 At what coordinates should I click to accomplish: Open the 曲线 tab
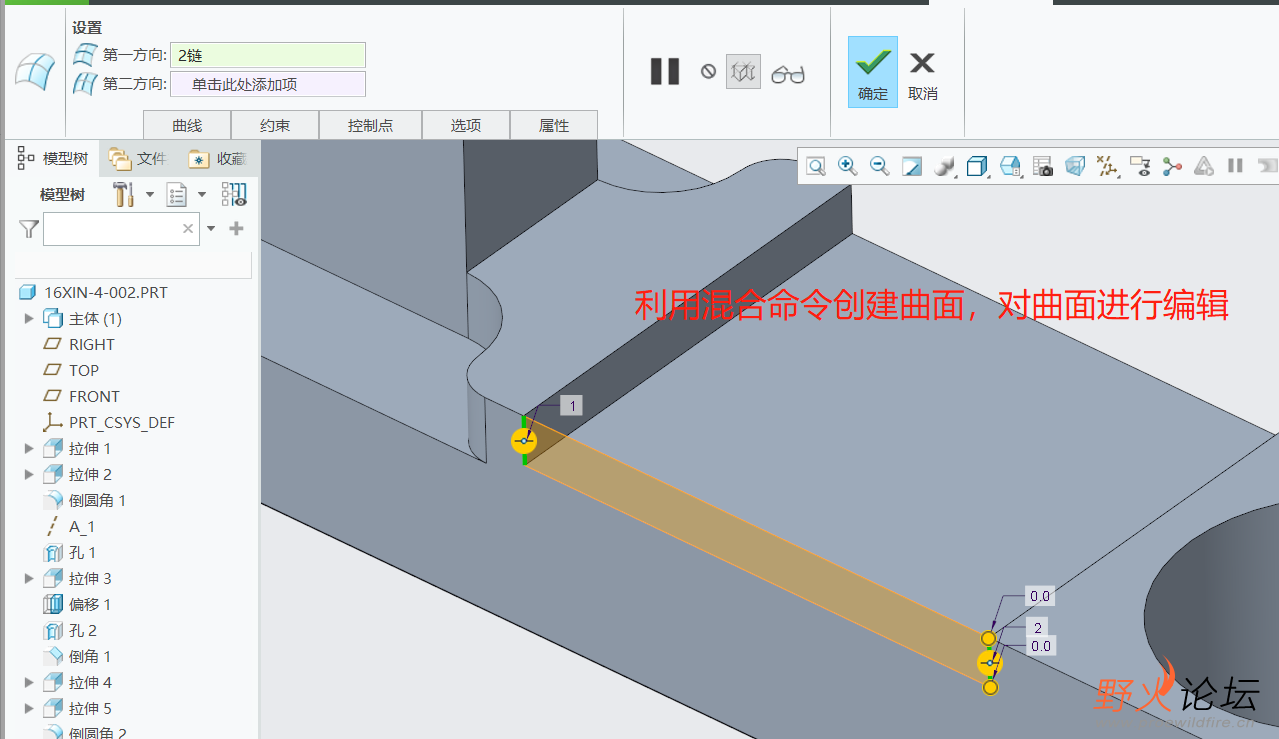pos(187,125)
